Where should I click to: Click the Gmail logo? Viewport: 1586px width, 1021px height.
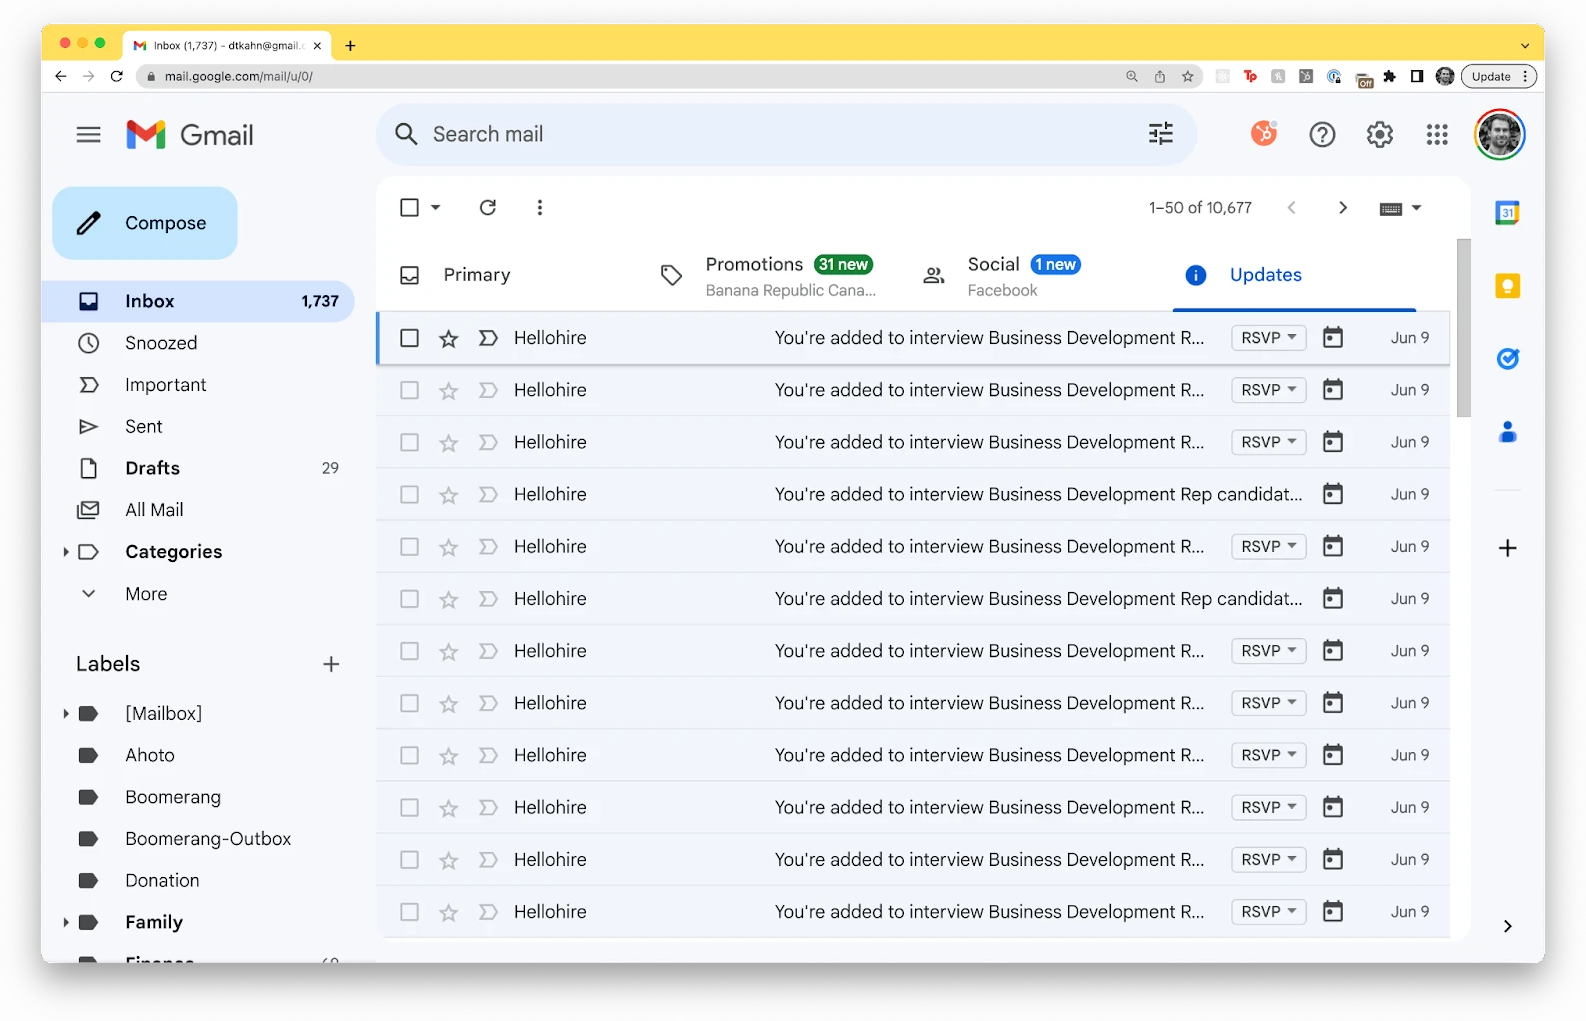coord(190,134)
